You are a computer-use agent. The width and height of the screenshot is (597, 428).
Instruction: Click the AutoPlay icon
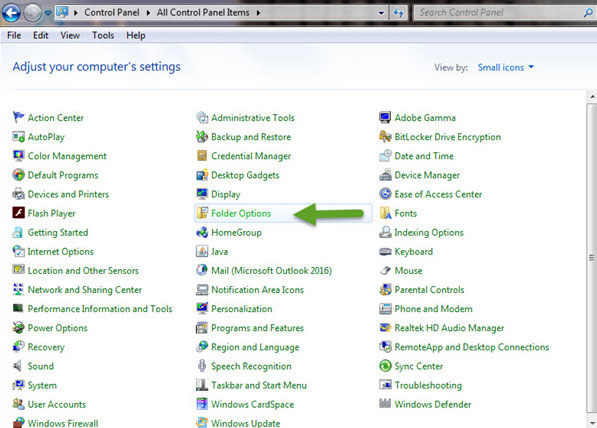coord(18,136)
